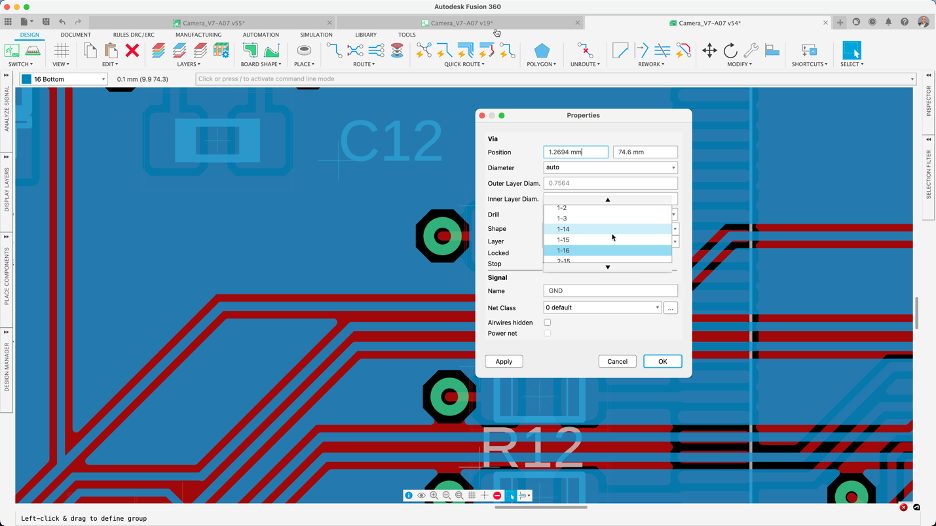The image size is (936, 526).
Task: Open the Camera_V7-A07 v55 document tab
Action: [213, 23]
